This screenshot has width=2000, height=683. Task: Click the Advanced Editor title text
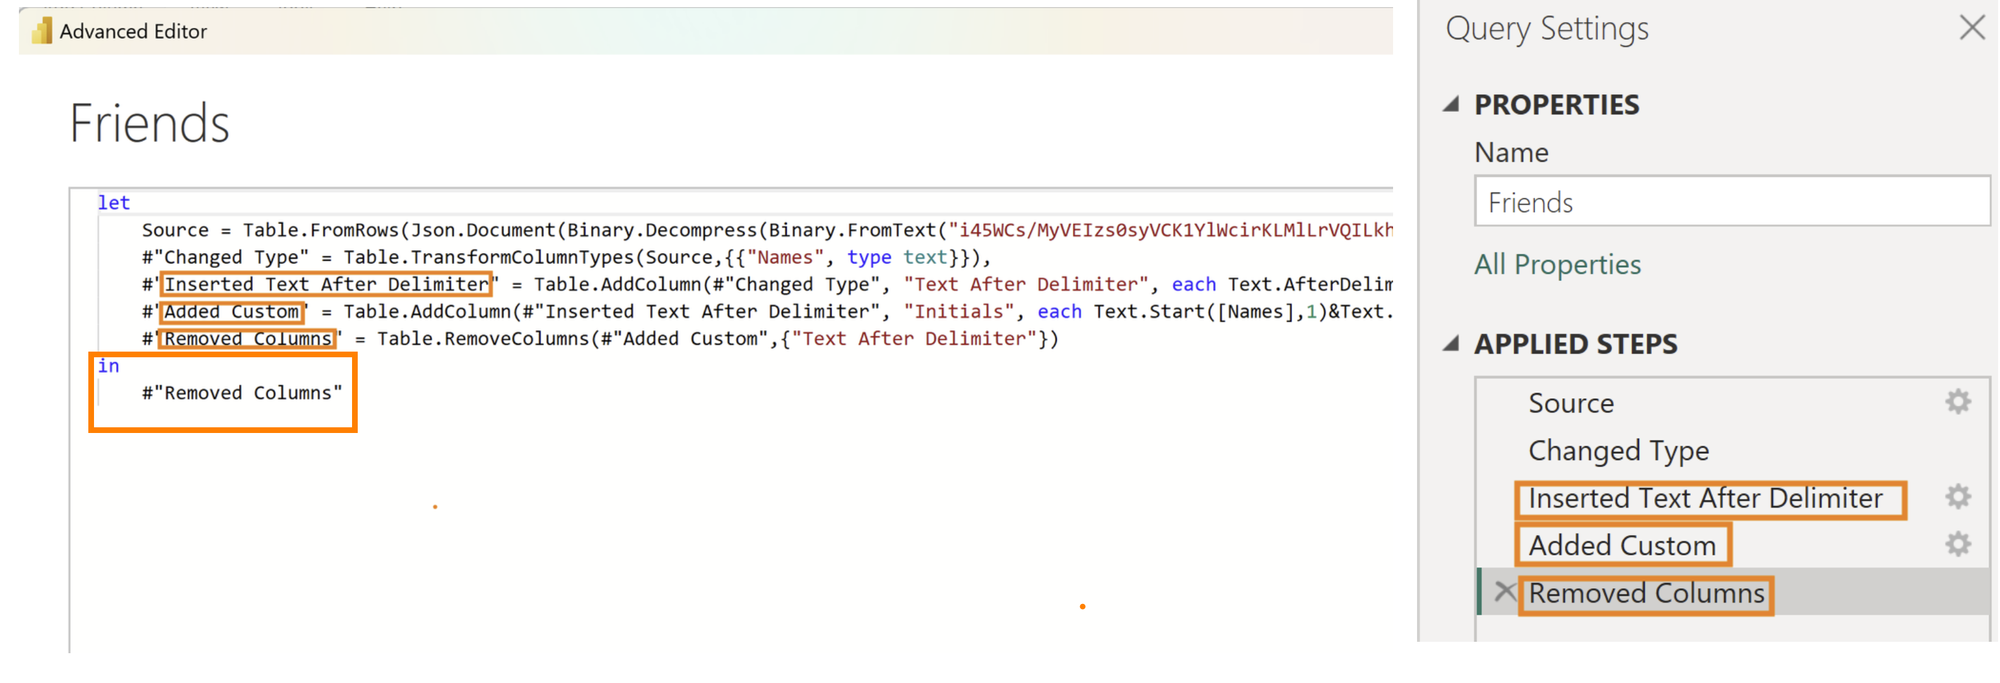coord(133,31)
